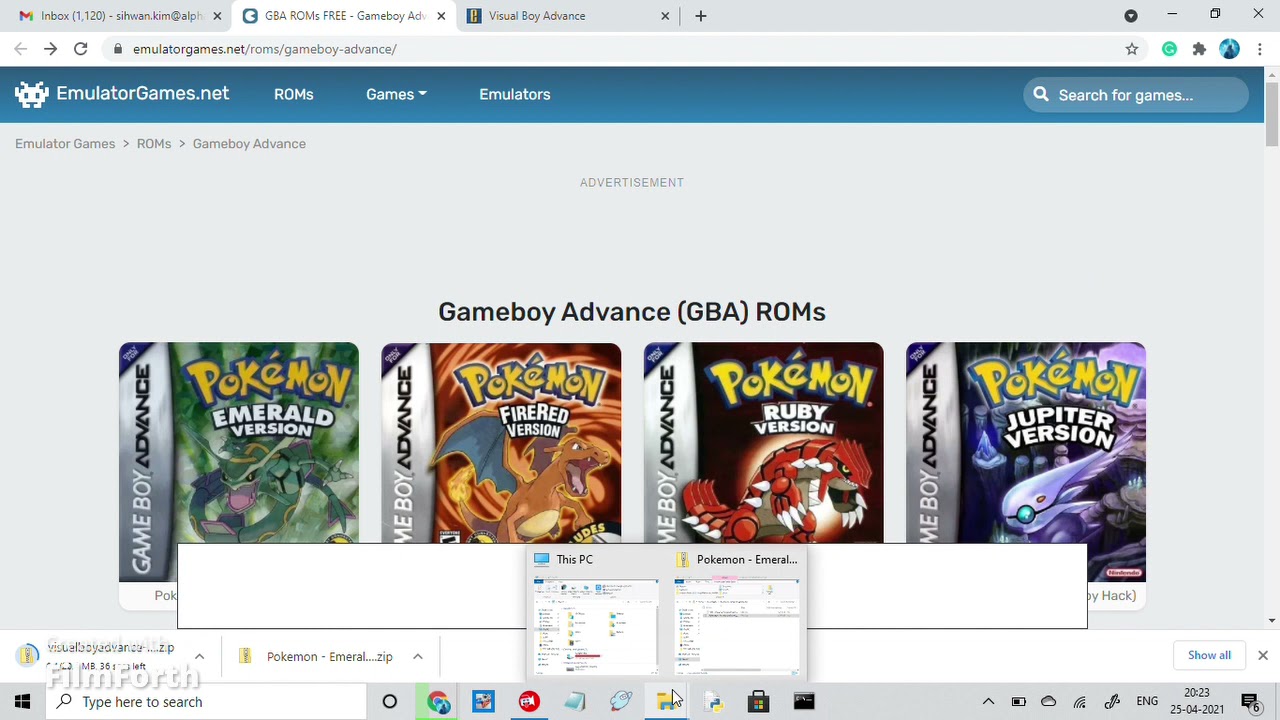Open Microsoft Store from the taskbar
This screenshot has width=1280, height=720.
(758, 702)
